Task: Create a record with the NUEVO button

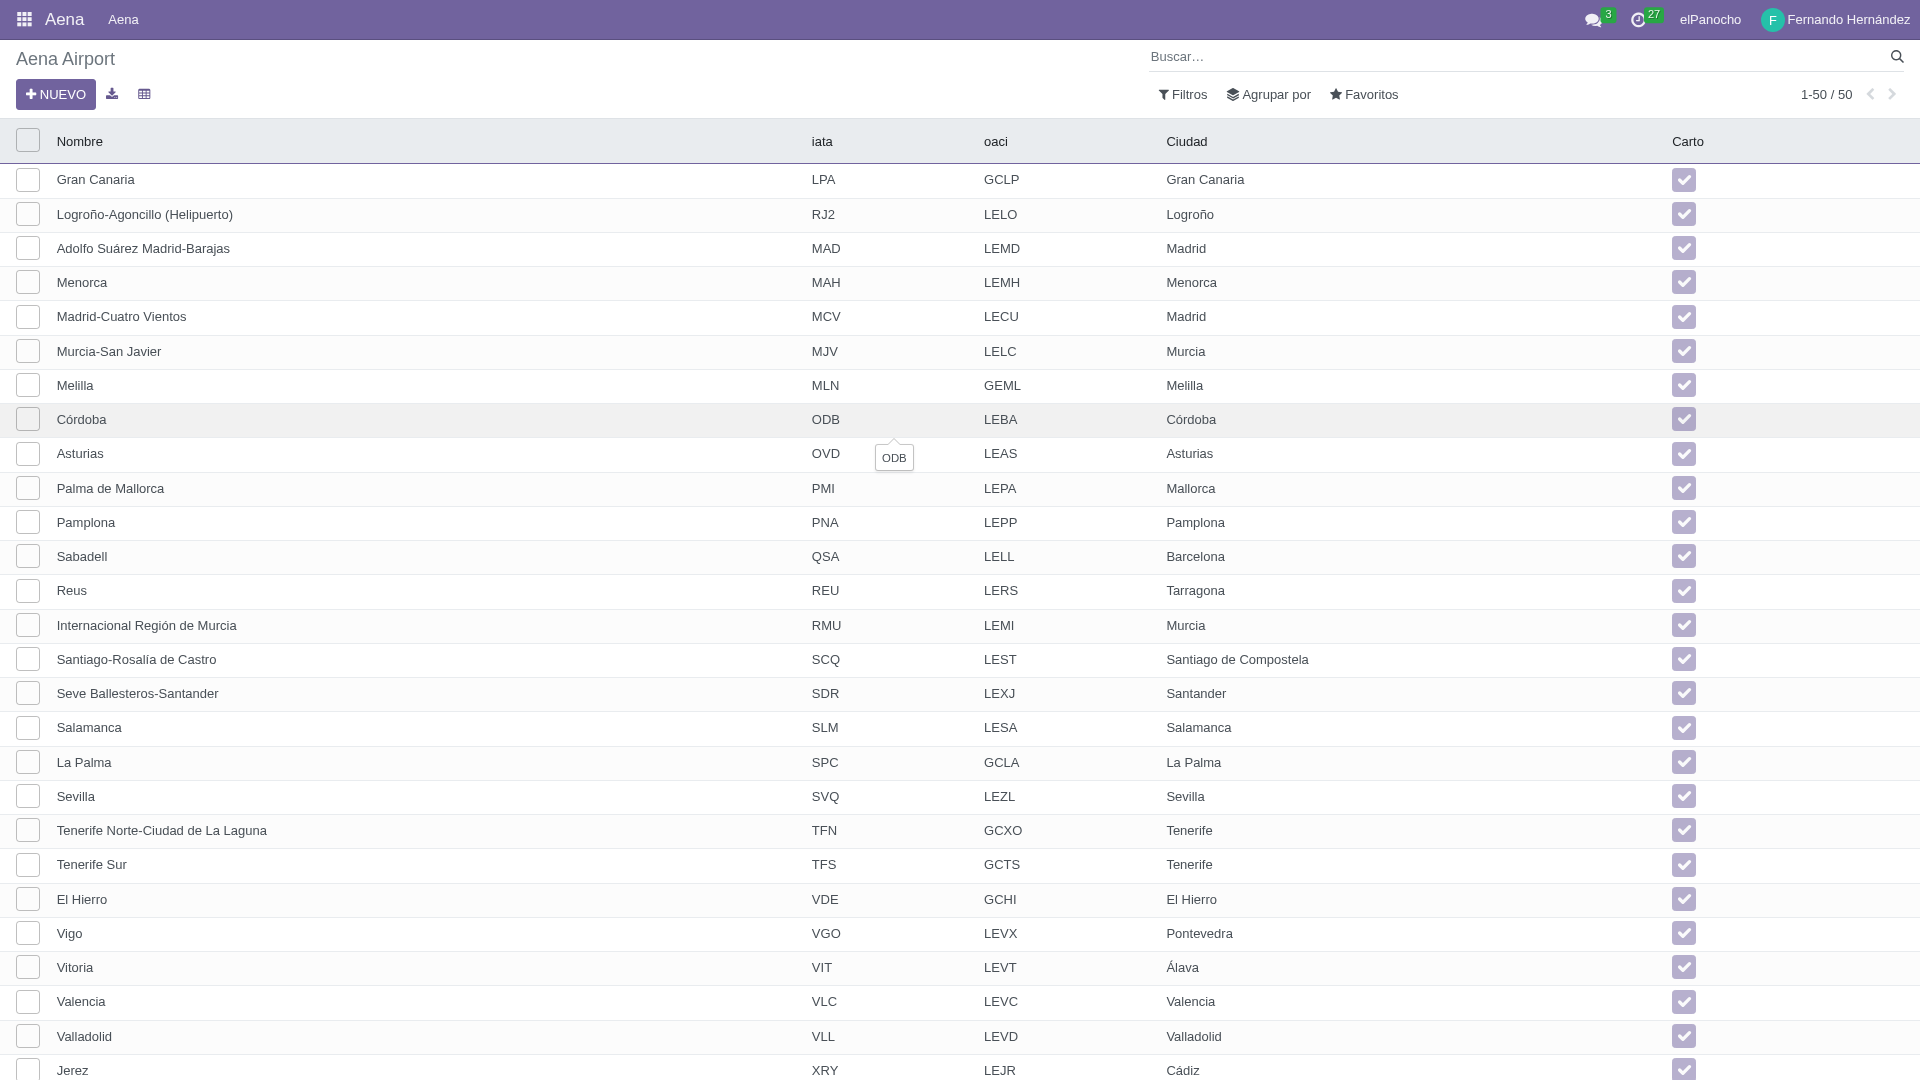Action: coord(55,94)
